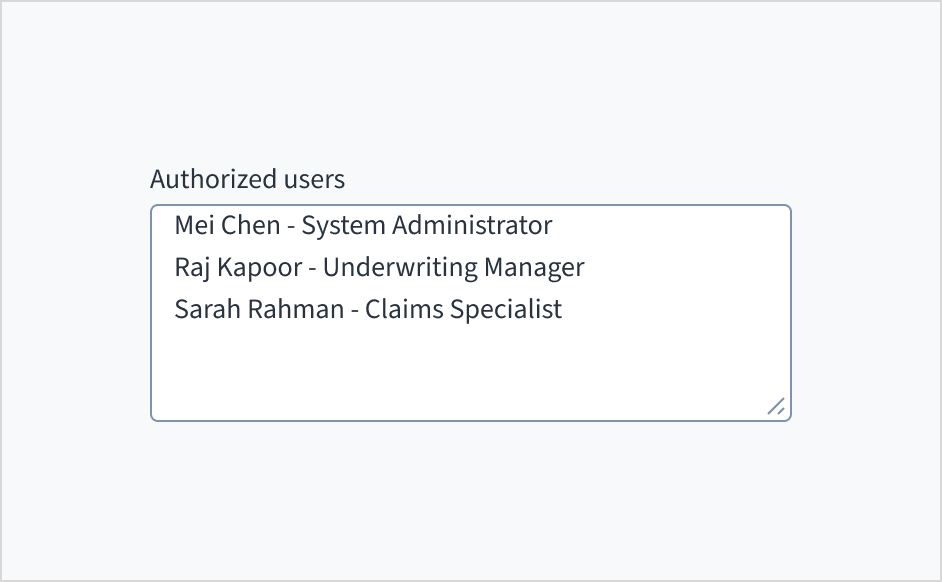The width and height of the screenshot is (942, 582).
Task: Click on the surname Chen
Action: click(x=250, y=225)
